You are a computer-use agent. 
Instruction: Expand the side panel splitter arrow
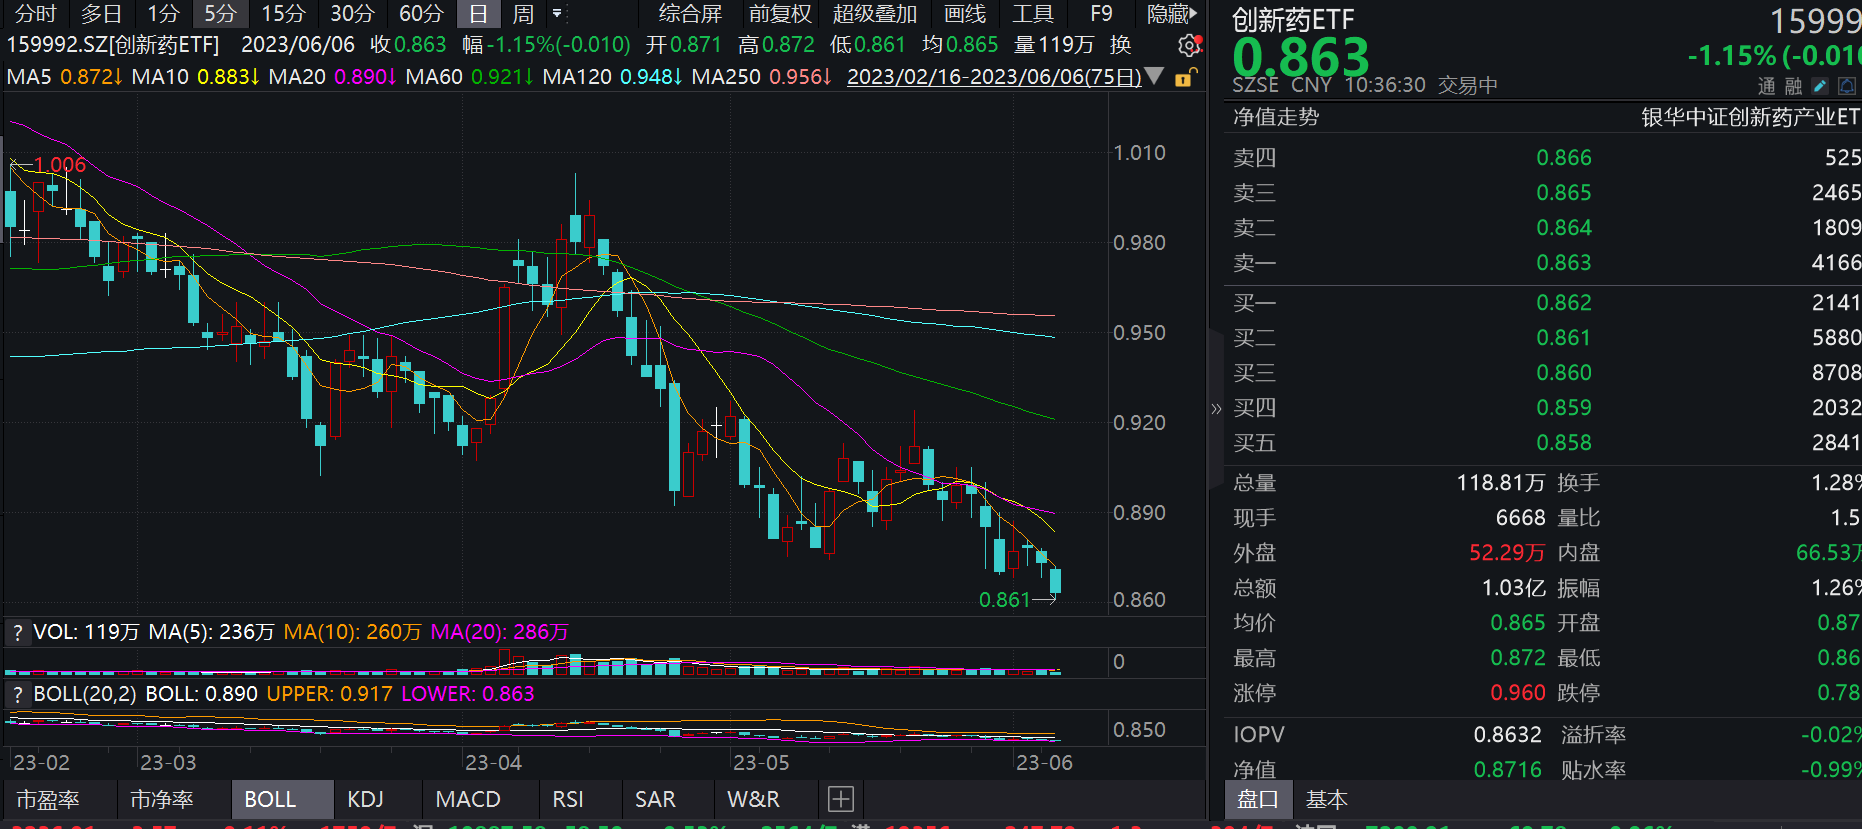point(1216,409)
